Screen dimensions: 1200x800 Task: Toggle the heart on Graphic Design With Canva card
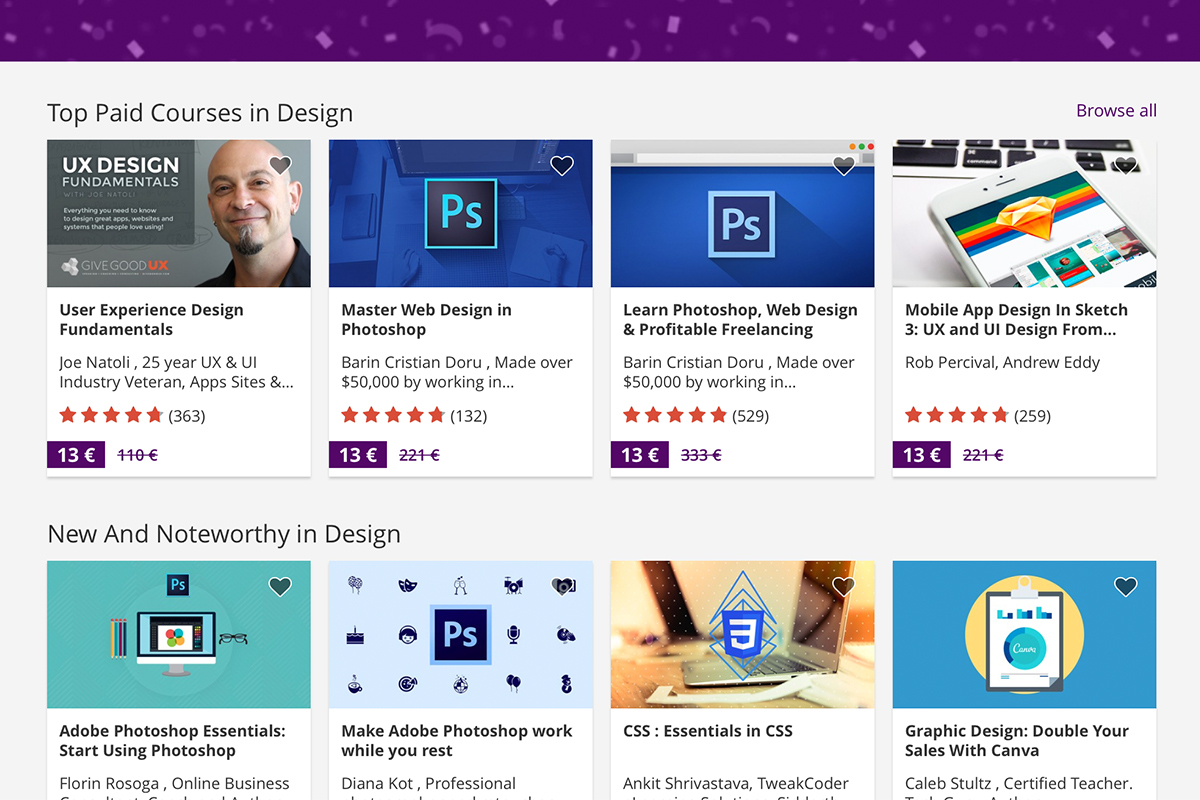point(1126,586)
